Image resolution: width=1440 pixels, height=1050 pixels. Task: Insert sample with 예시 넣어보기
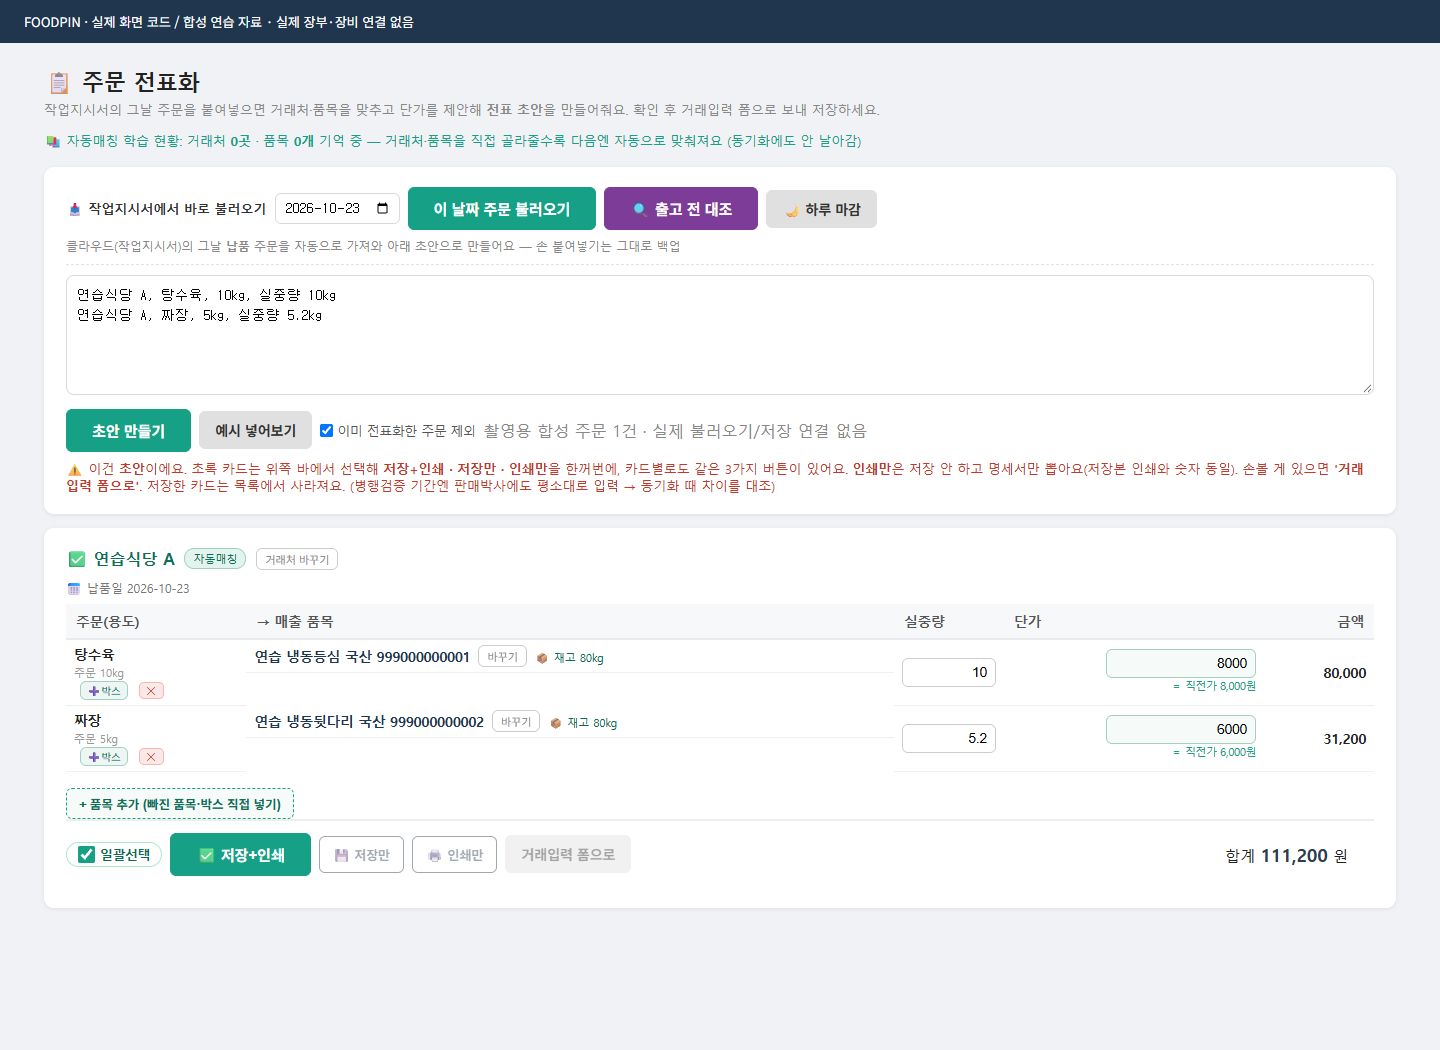click(x=256, y=431)
